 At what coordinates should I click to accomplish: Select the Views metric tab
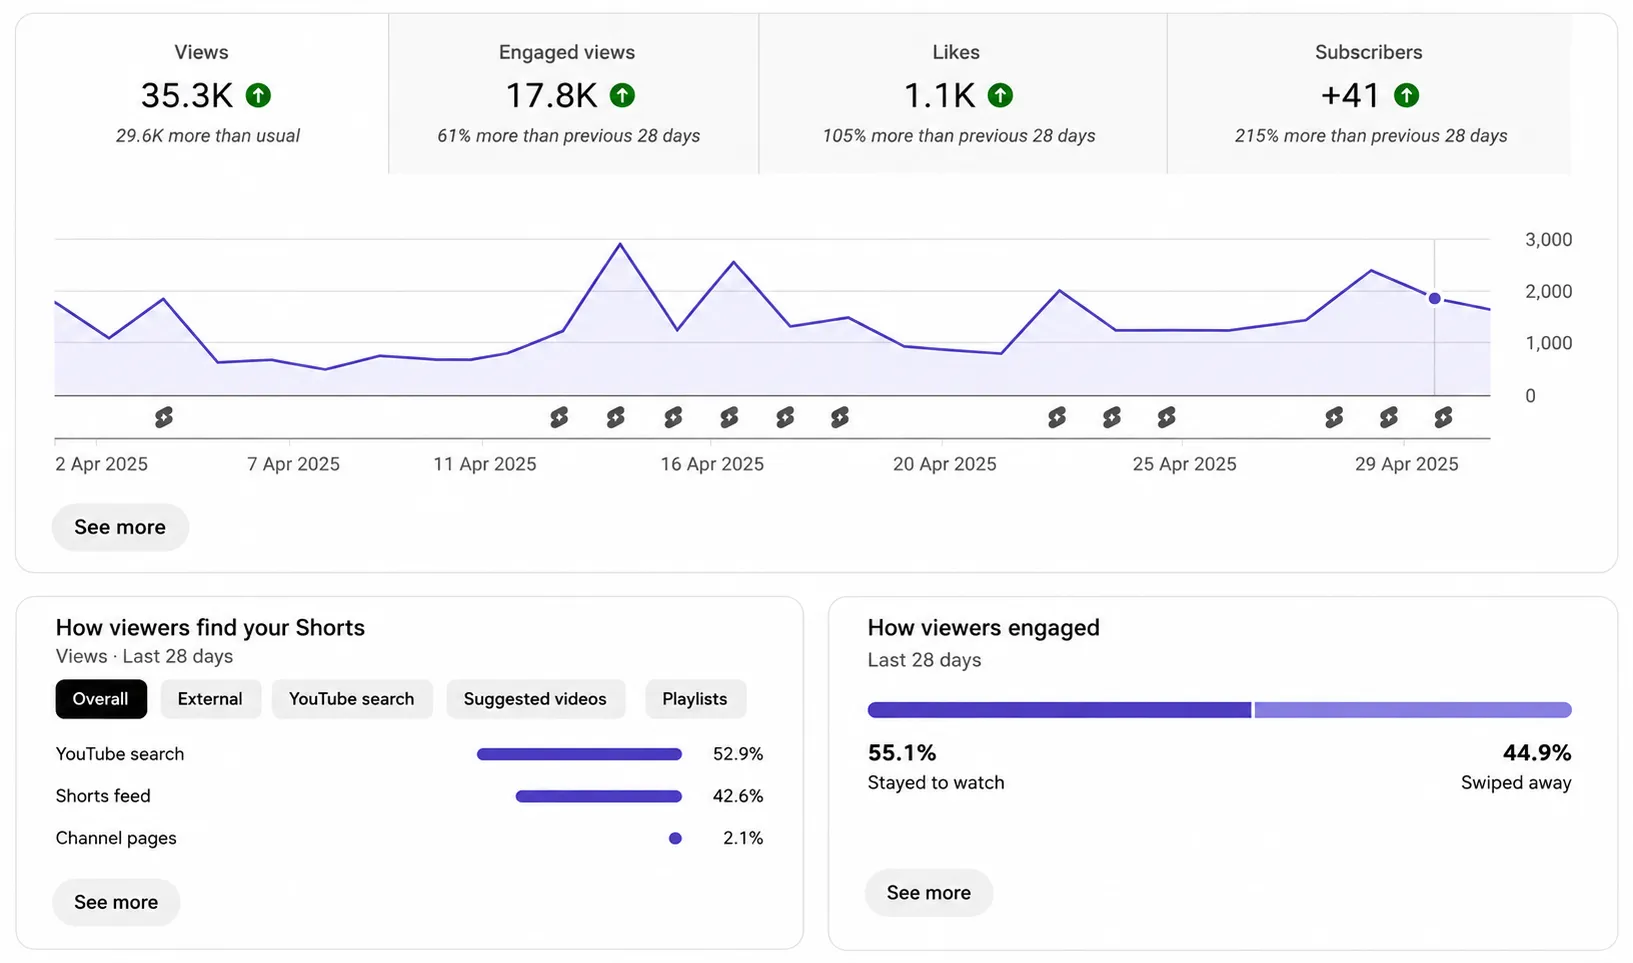(x=202, y=94)
